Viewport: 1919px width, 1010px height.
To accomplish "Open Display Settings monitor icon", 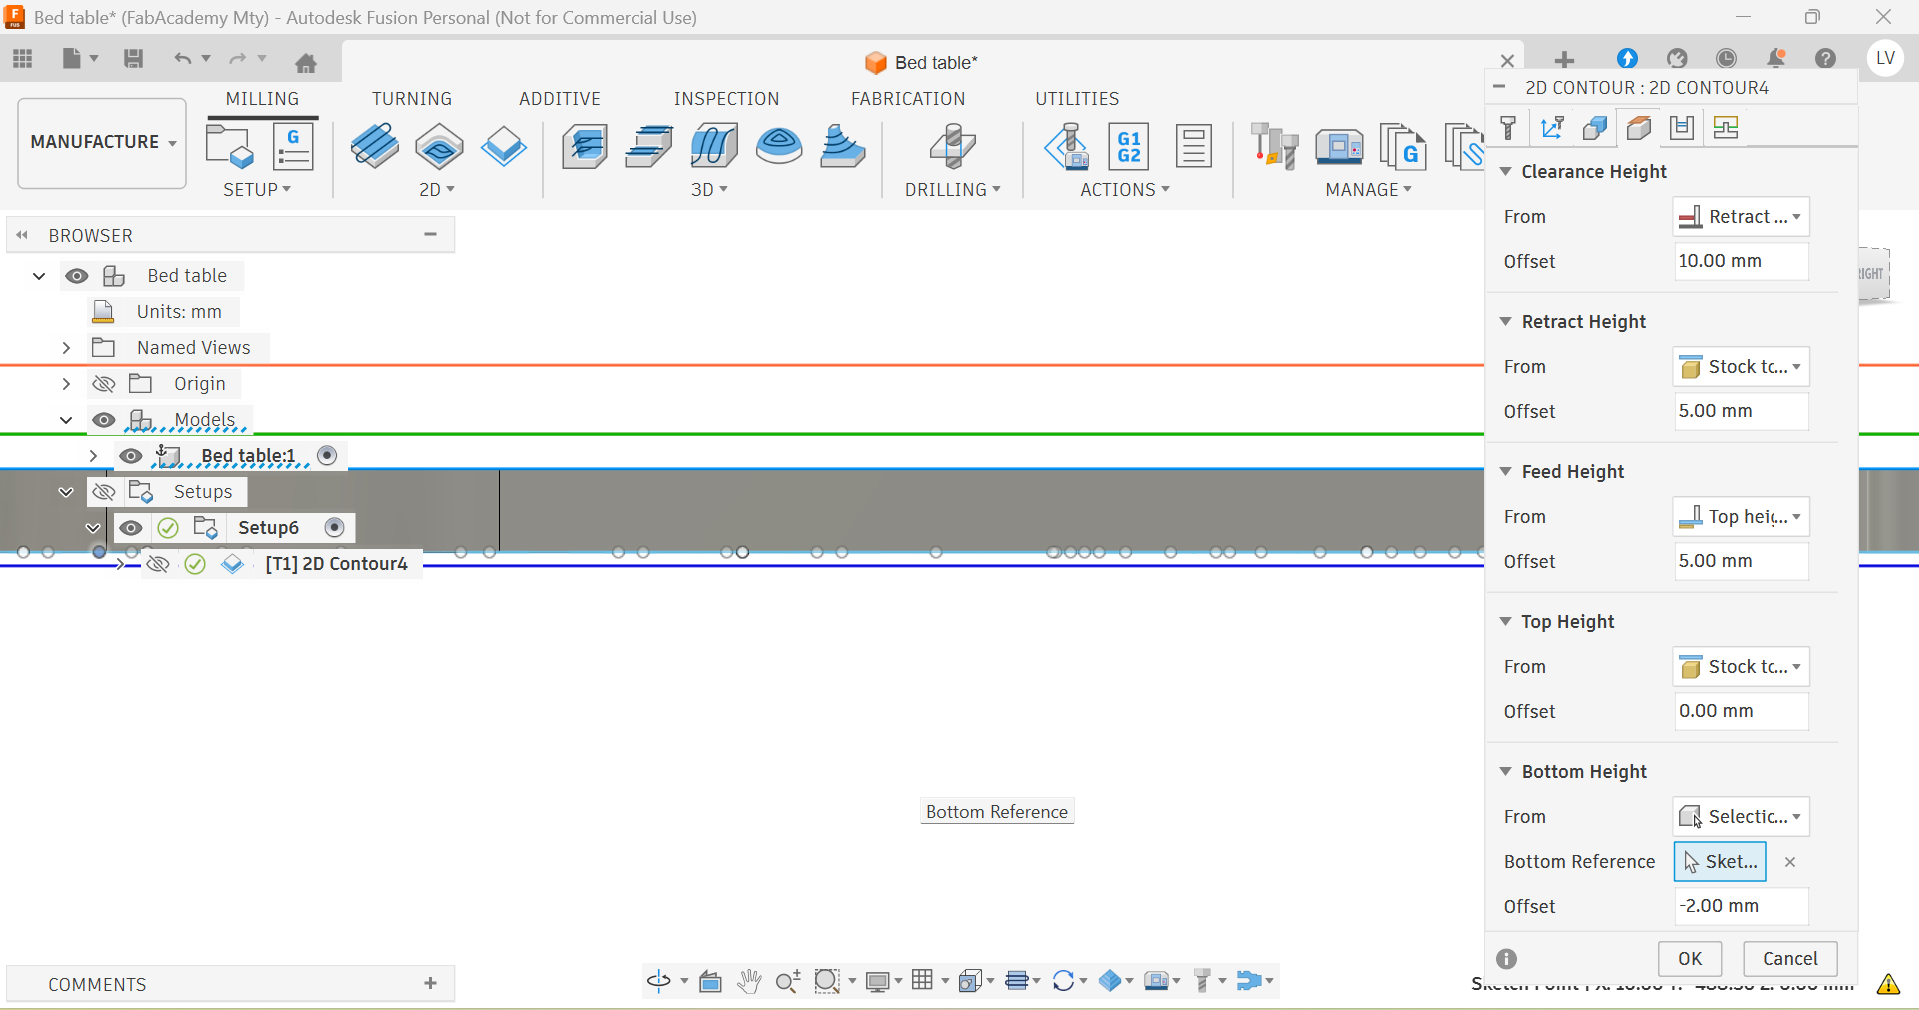I will 878,981.
